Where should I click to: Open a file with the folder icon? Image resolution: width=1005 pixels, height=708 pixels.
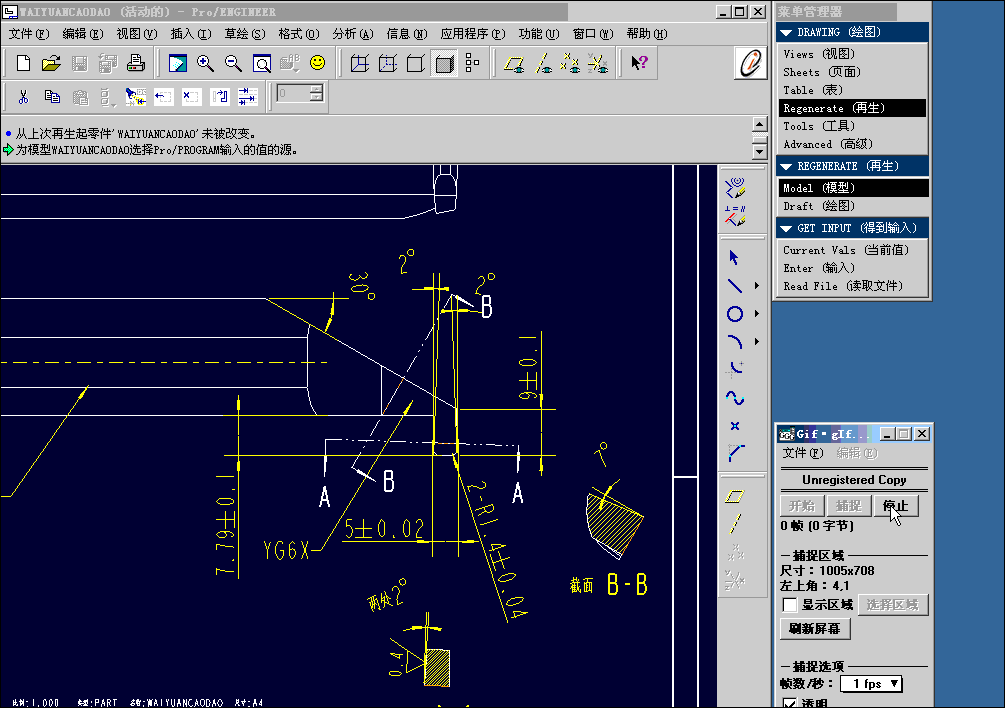click(x=51, y=63)
